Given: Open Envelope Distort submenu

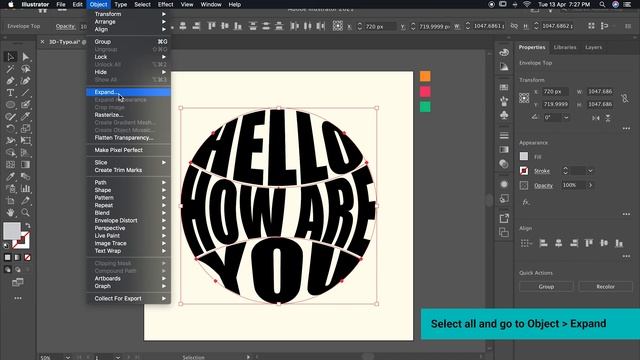Looking at the screenshot, I should [x=129, y=220].
